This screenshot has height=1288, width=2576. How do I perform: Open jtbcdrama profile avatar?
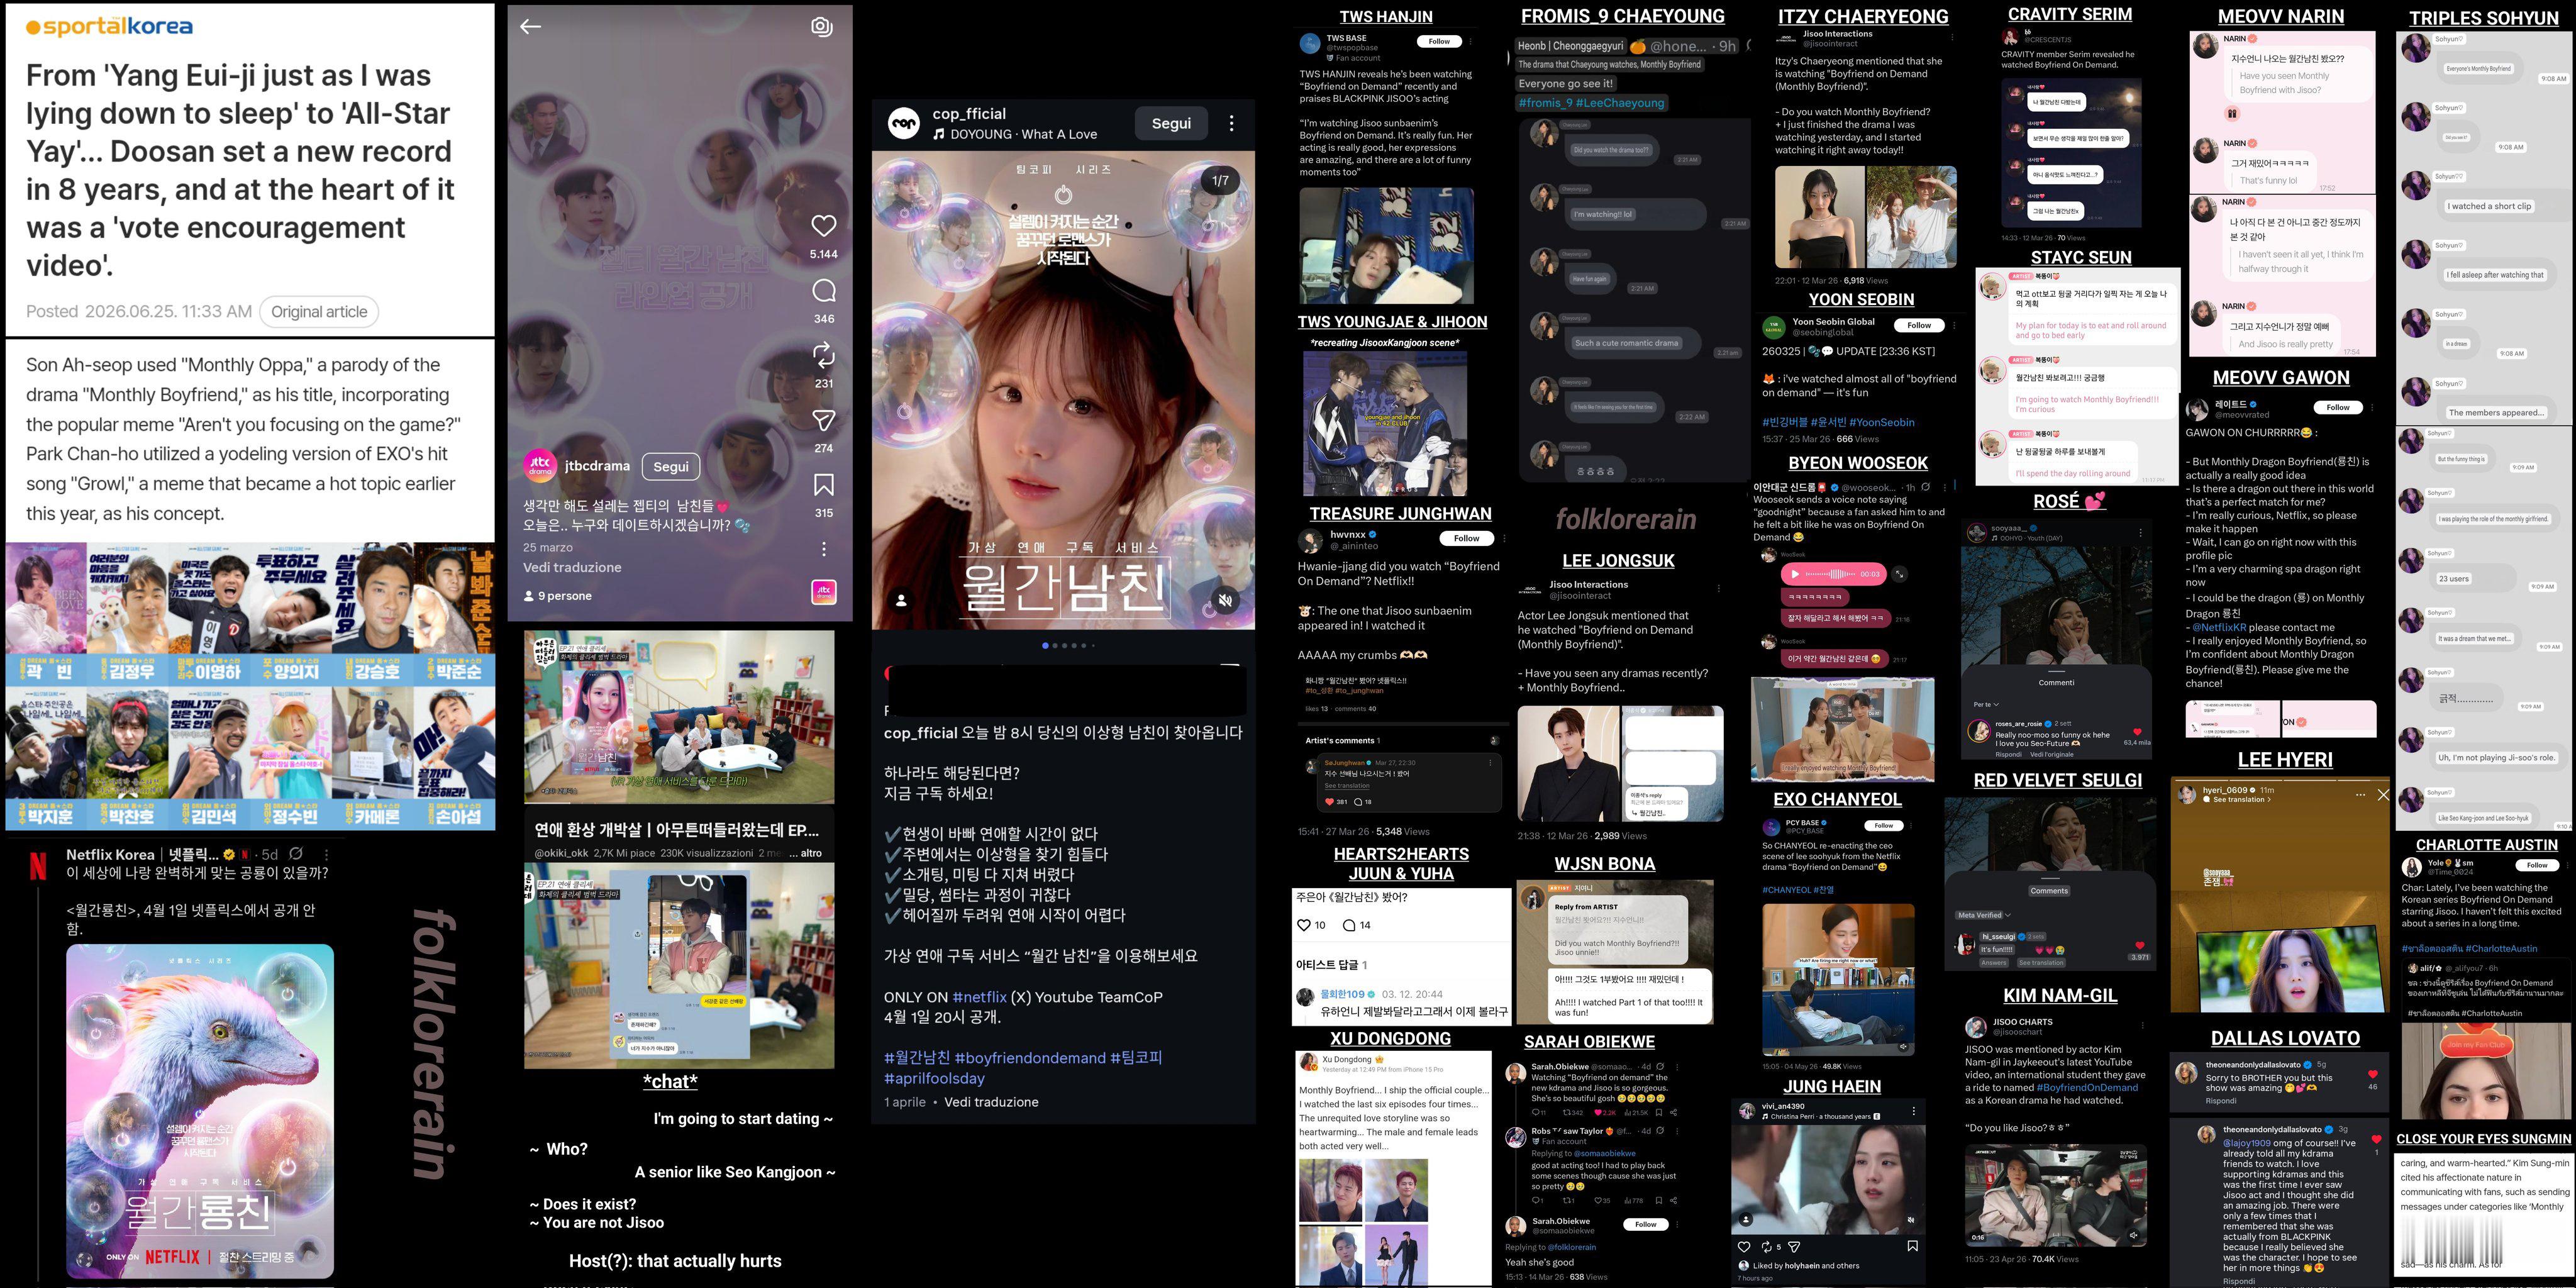540,466
